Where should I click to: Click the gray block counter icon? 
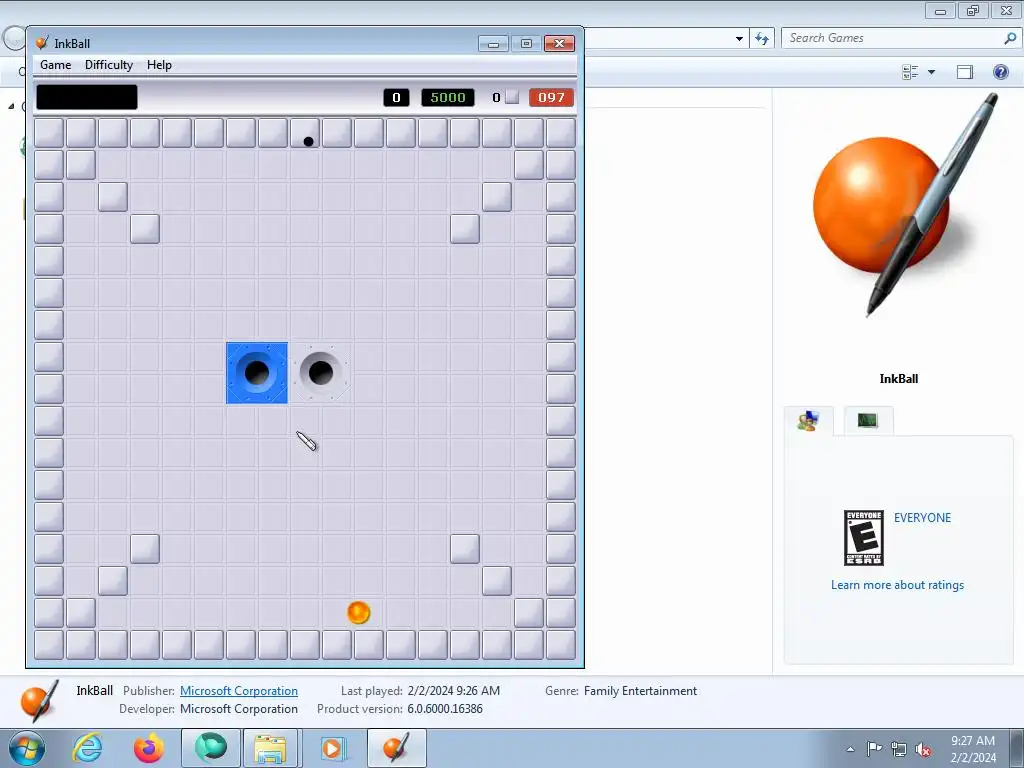tap(512, 97)
